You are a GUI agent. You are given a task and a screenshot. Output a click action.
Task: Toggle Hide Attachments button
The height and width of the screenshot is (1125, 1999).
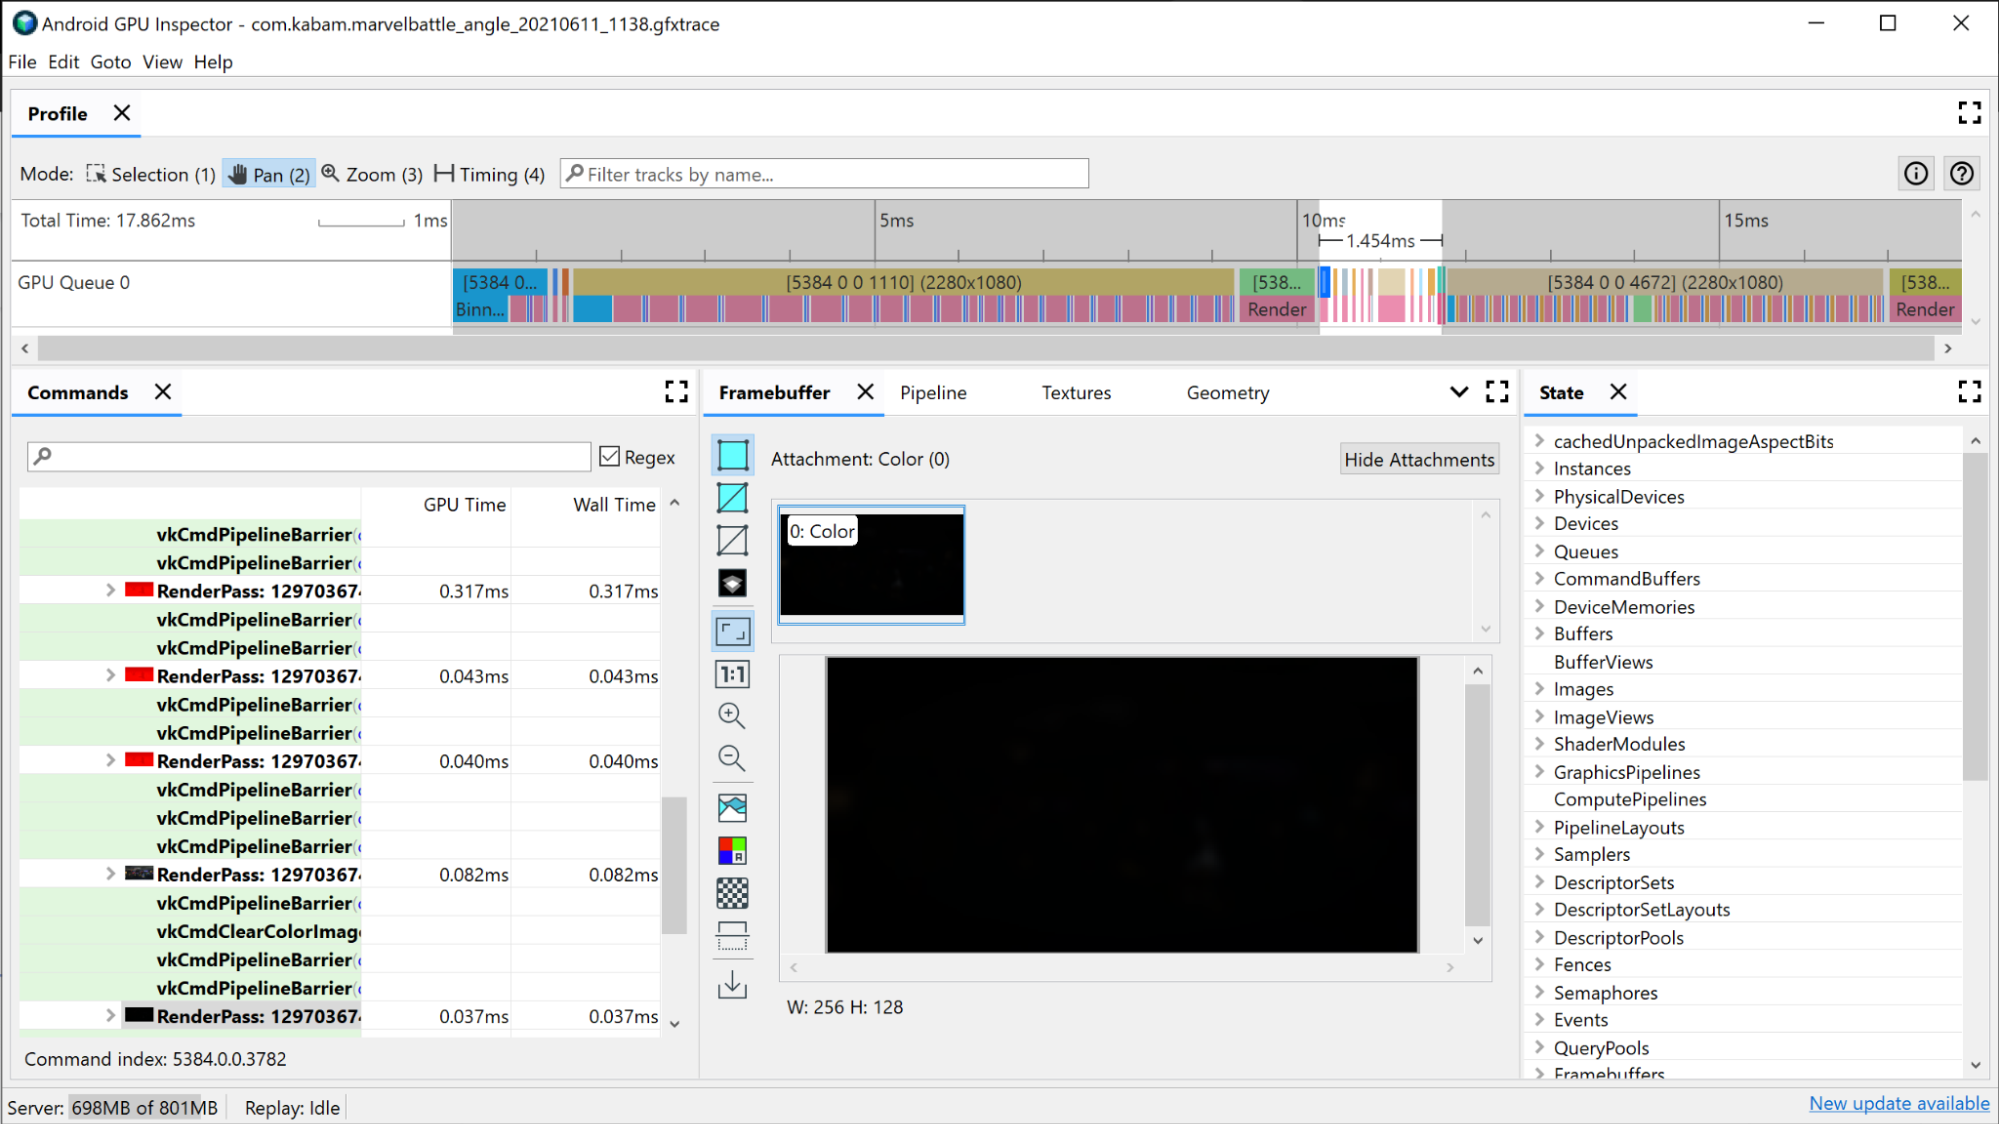click(1420, 459)
